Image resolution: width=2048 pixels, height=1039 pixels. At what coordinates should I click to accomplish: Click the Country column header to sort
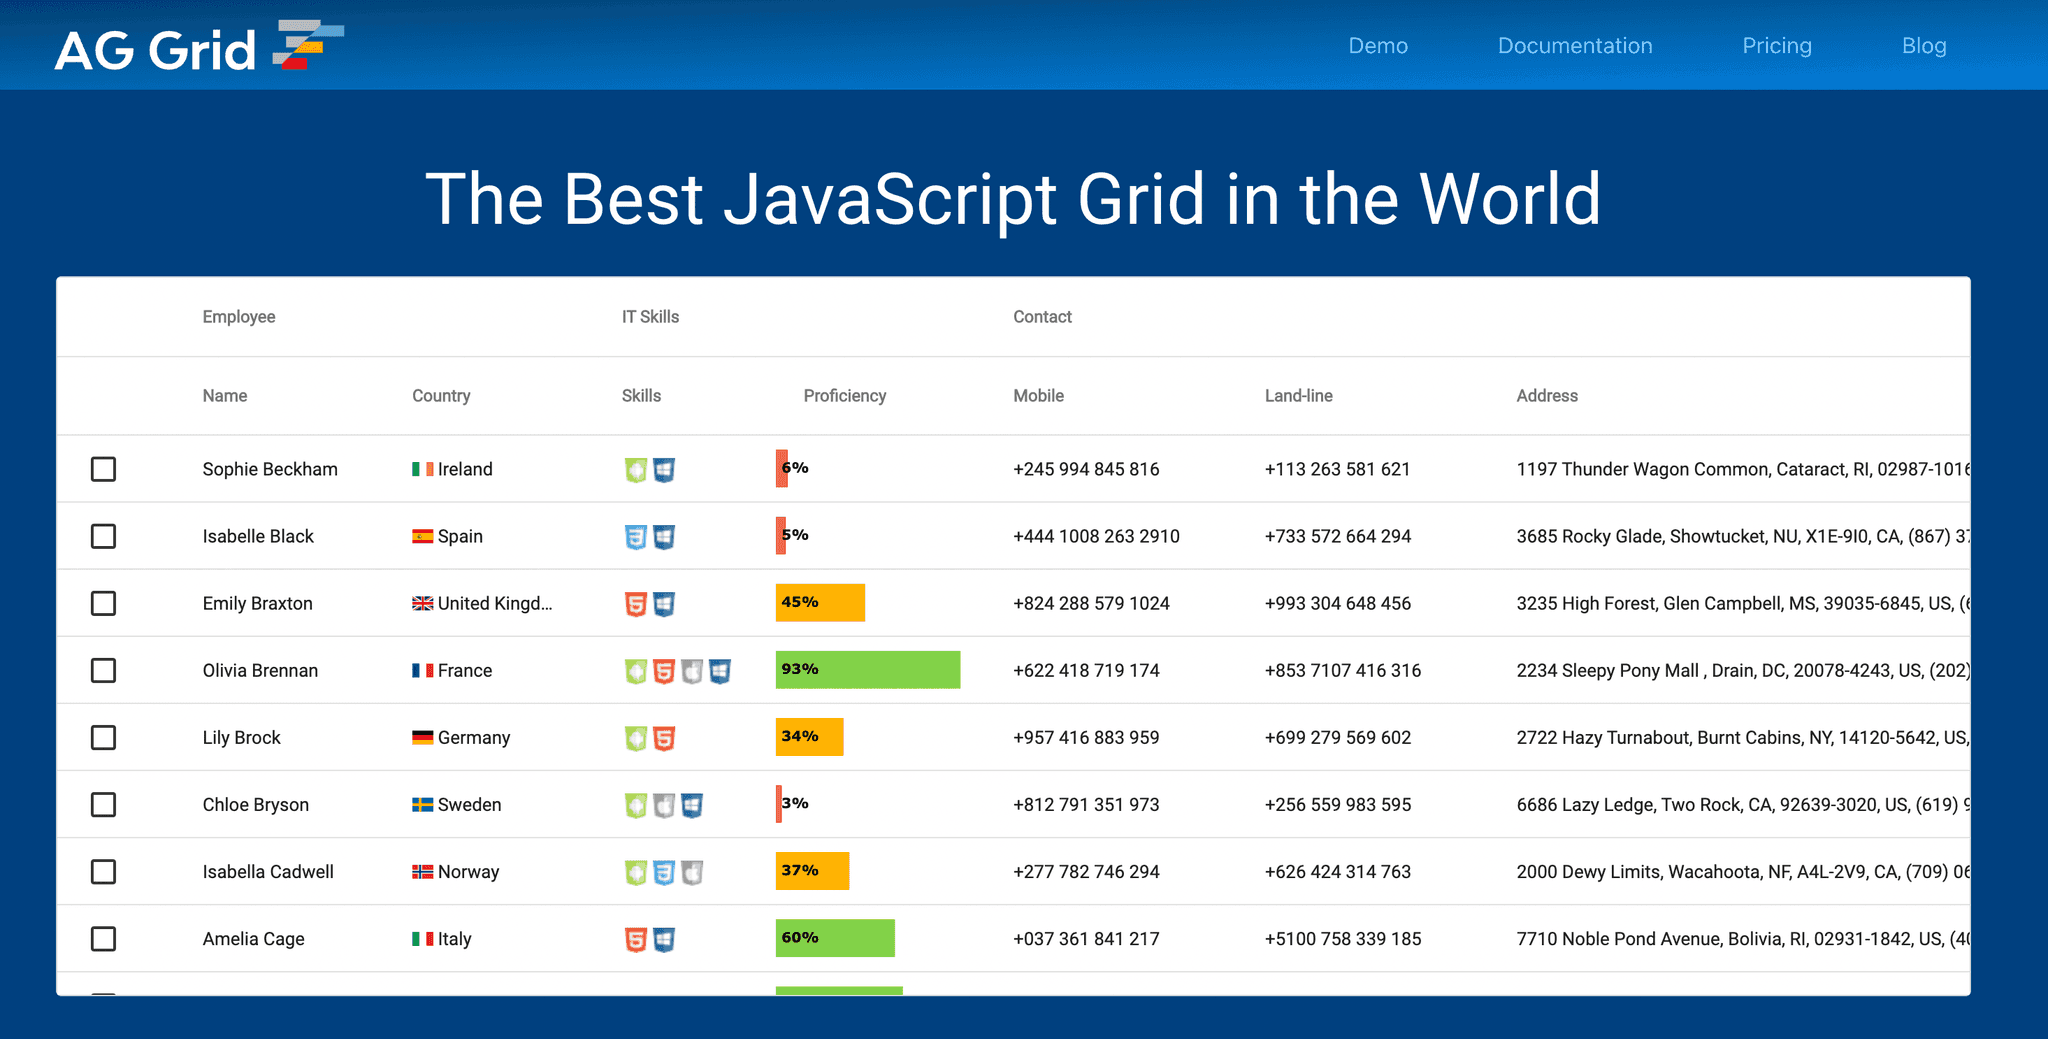[440, 395]
